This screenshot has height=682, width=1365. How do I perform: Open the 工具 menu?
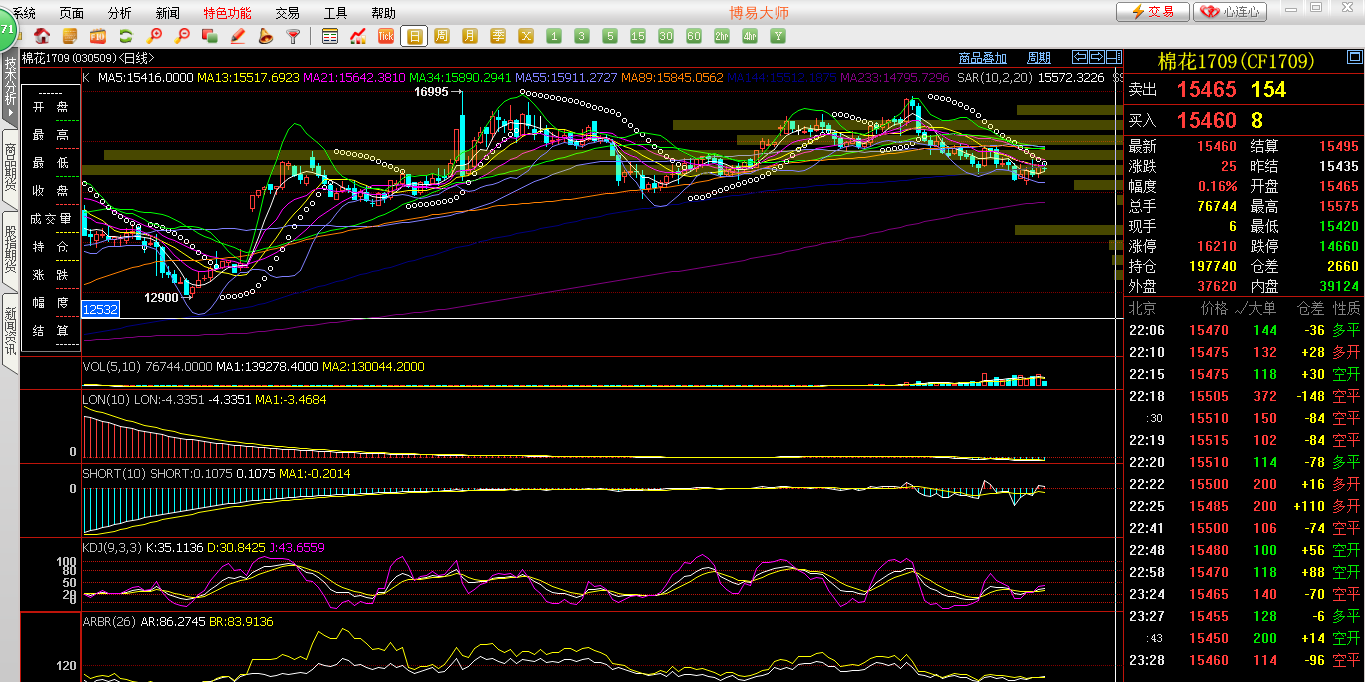pos(336,13)
